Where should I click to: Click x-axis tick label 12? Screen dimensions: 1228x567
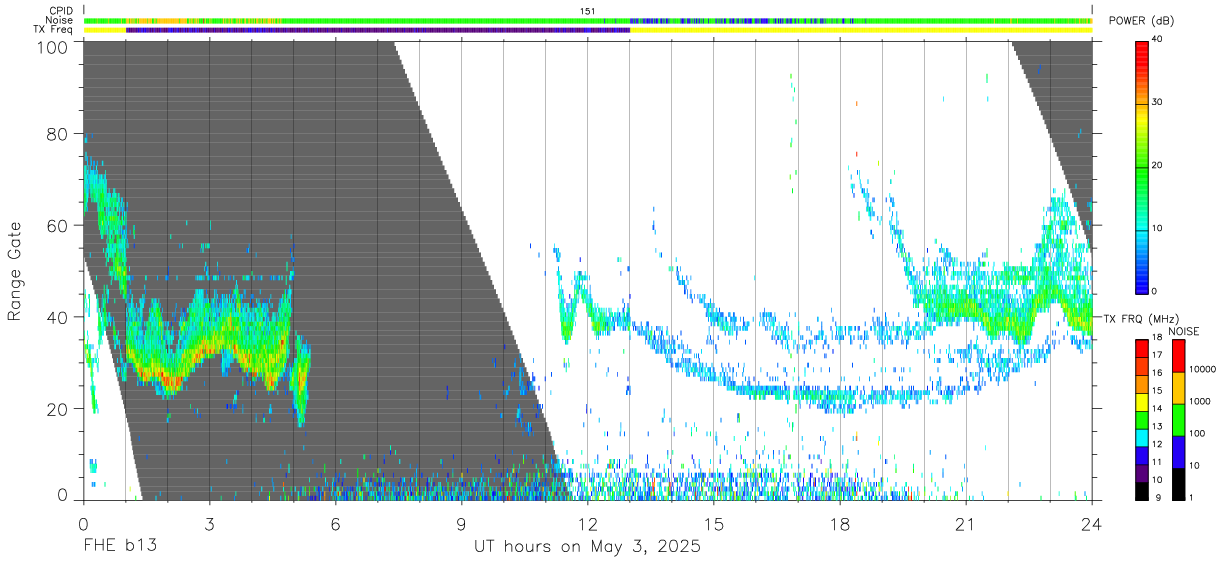point(587,524)
